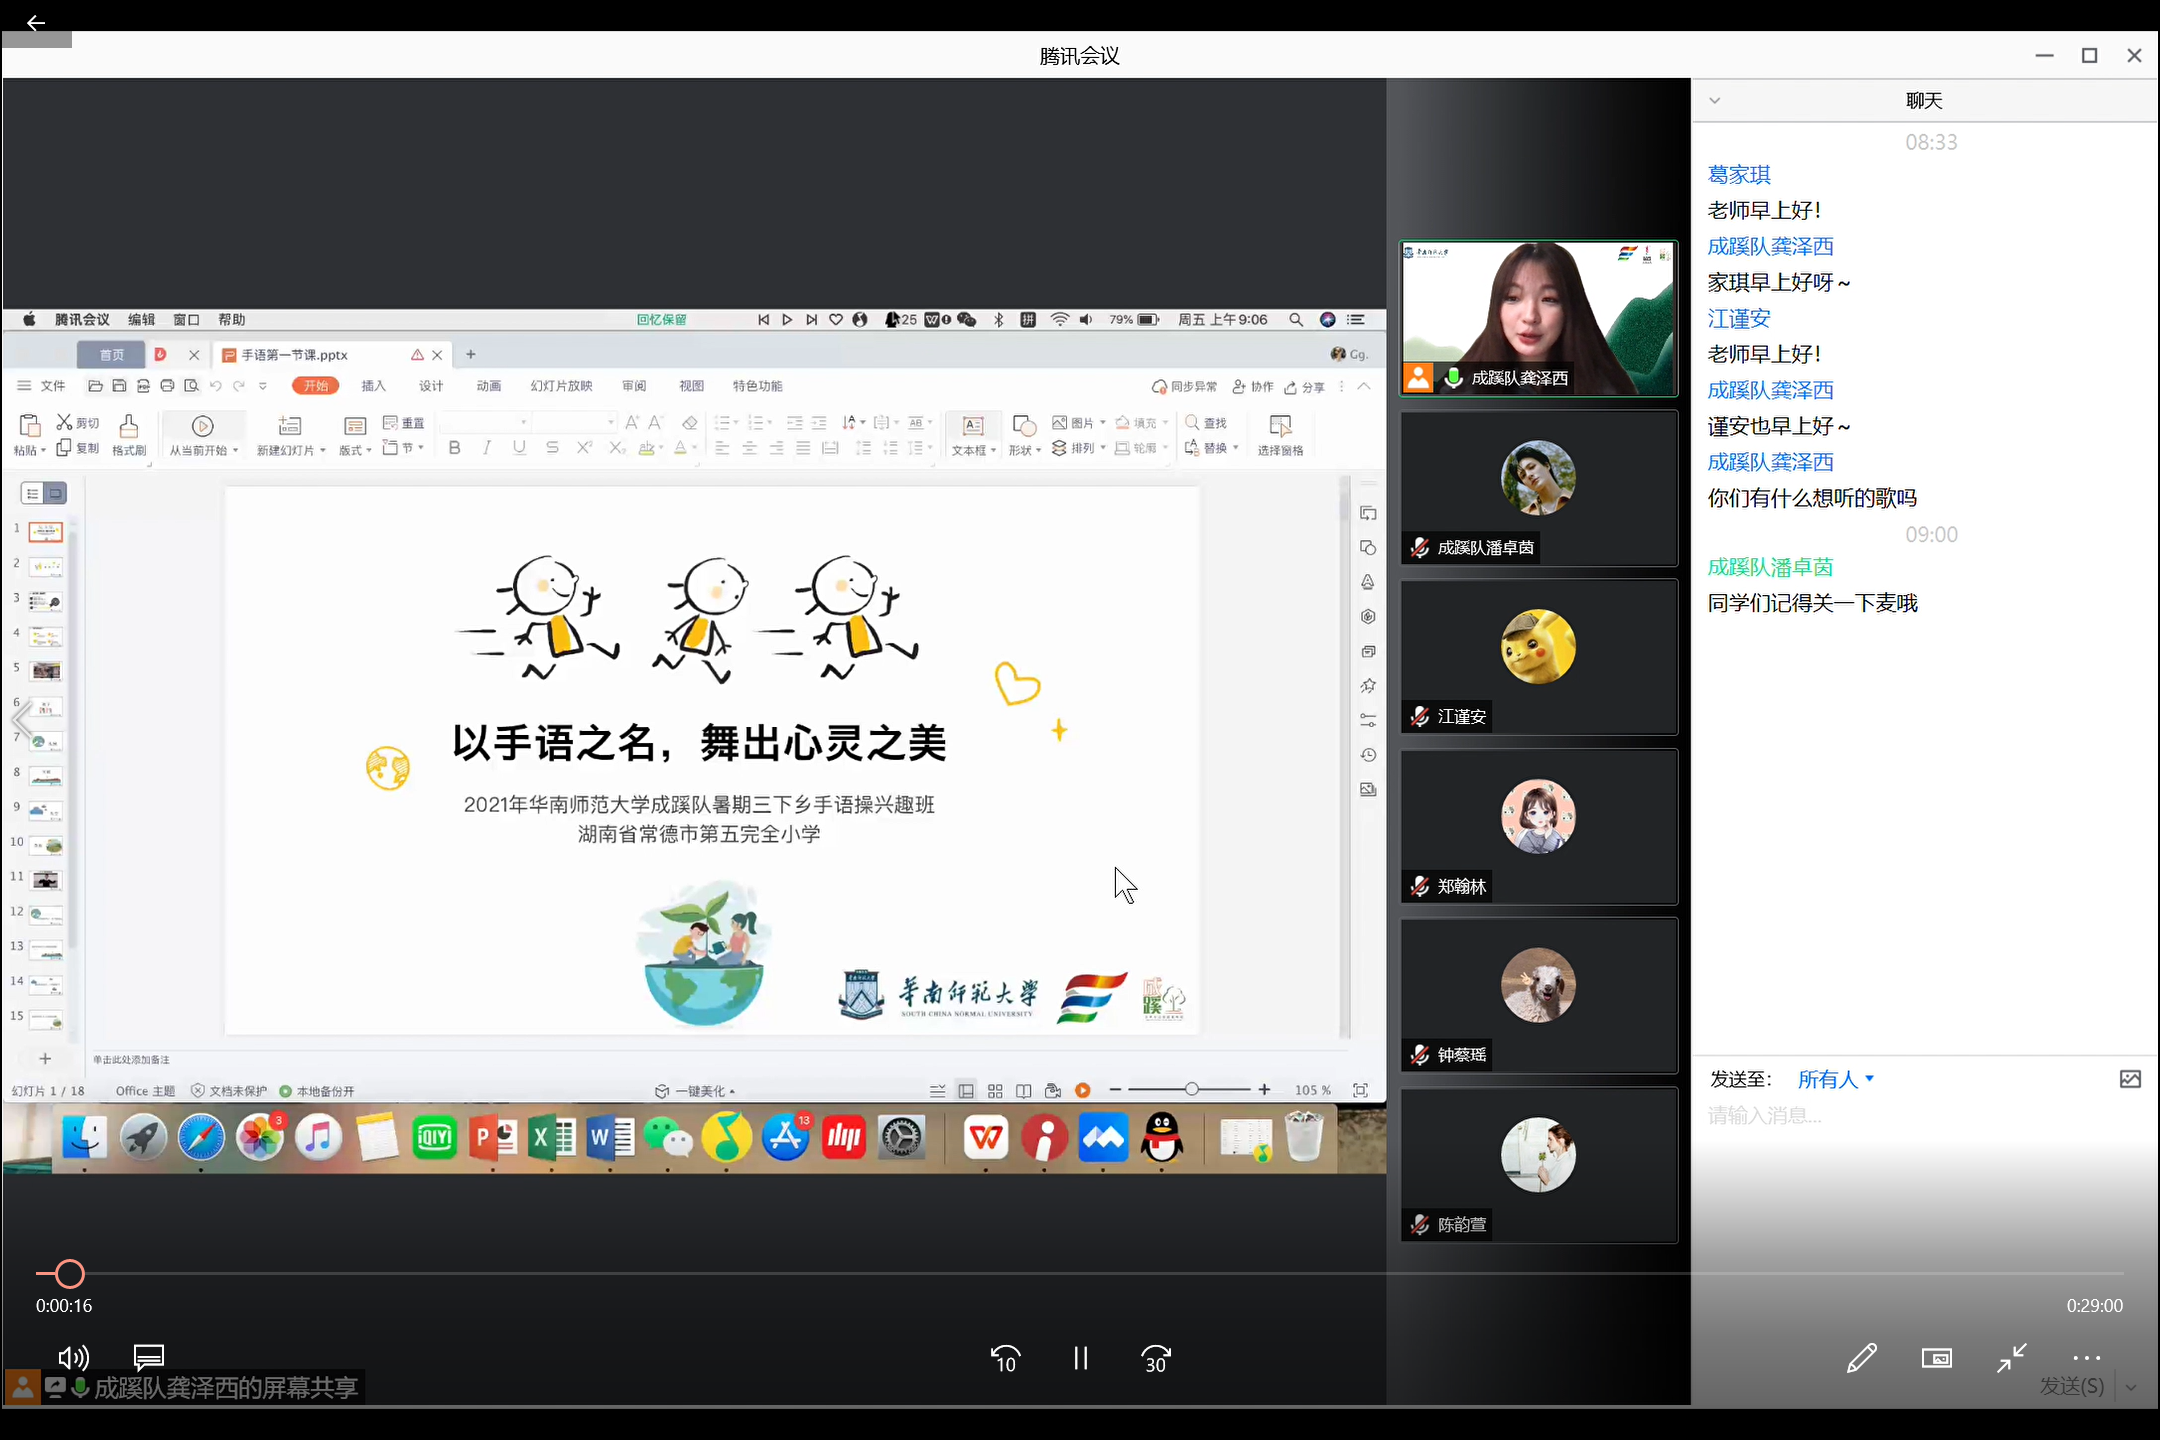
Task: Open the pen annotation tool in player
Action: click(x=1861, y=1358)
